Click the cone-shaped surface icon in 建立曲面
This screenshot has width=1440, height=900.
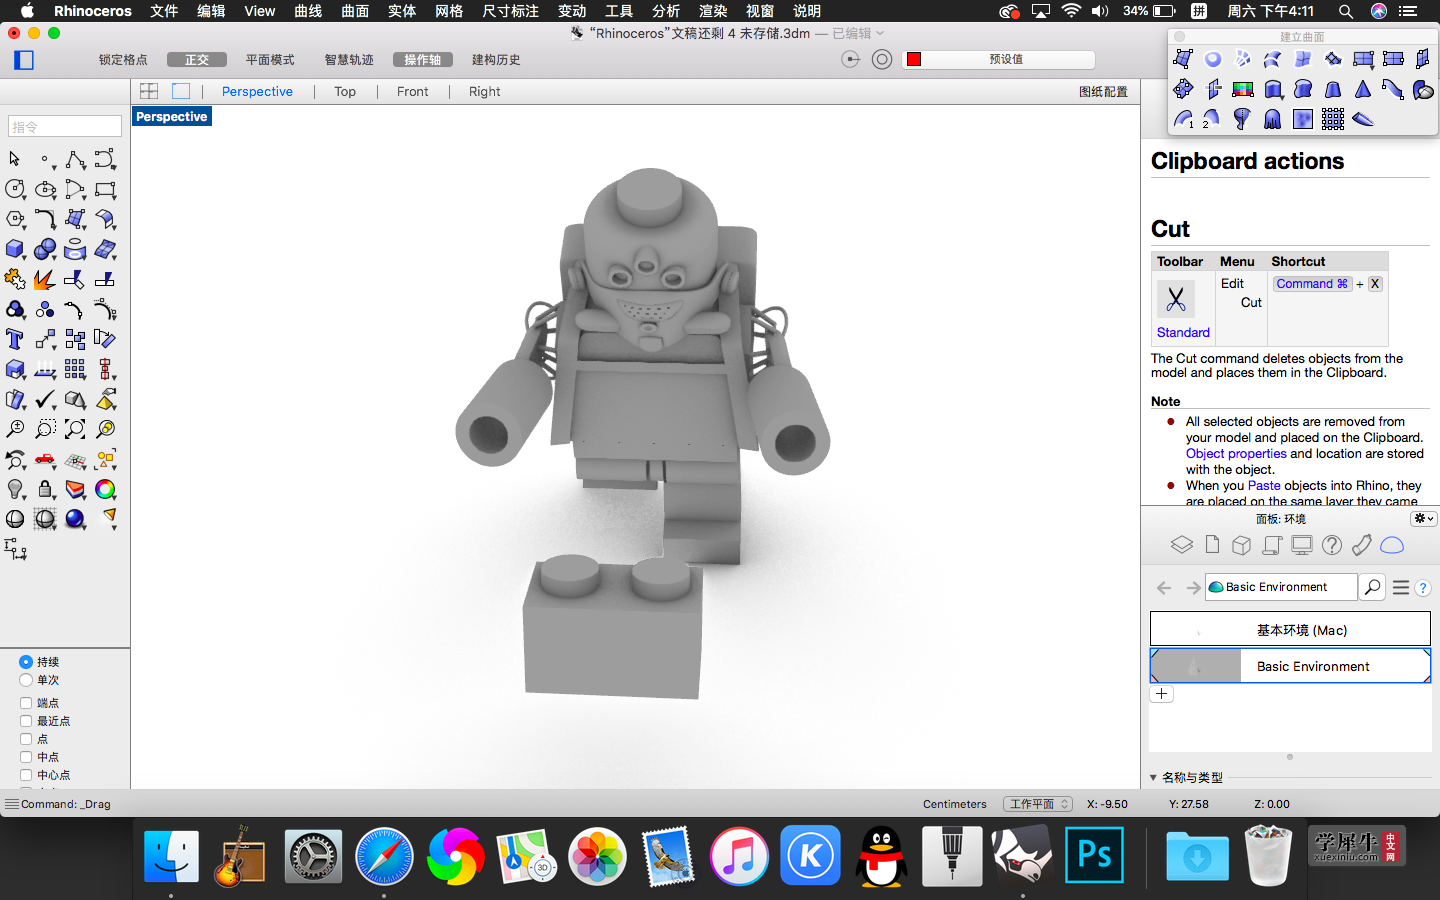click(x=1363, y=89)
